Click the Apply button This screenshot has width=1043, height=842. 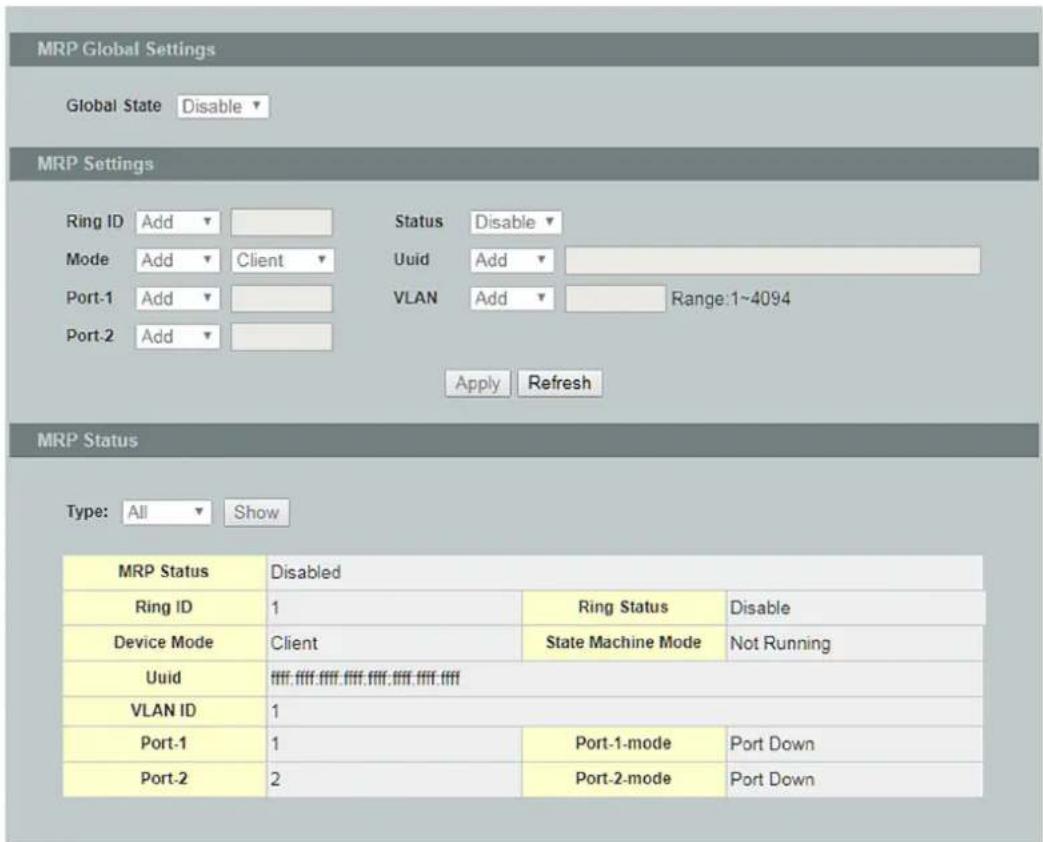(x=478, y=384)
